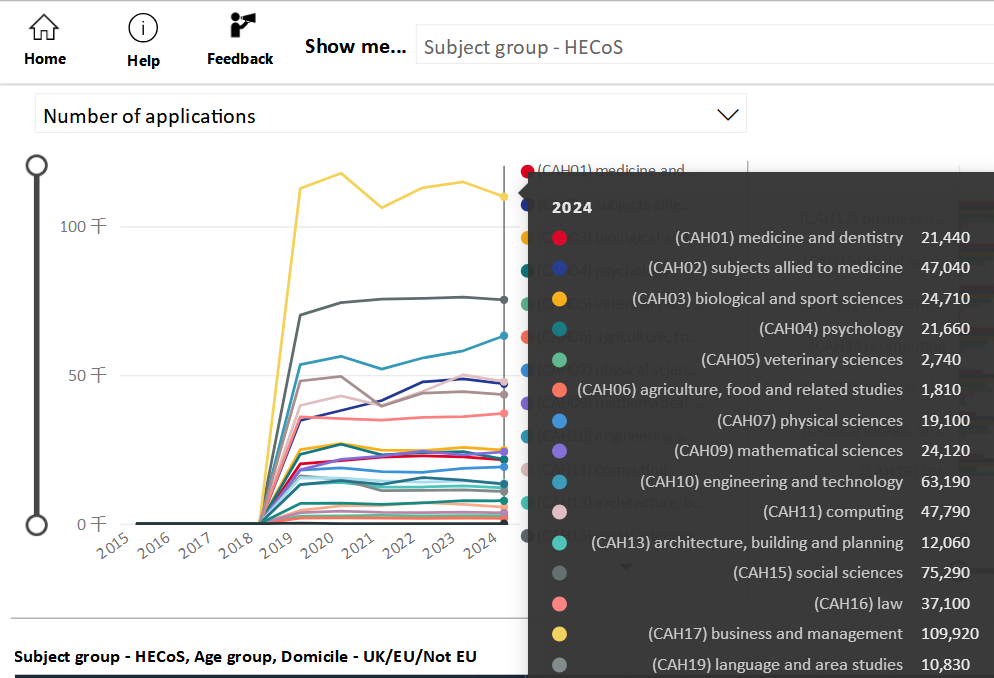994x678 pixels.
Task: Select the salmon law 2024 data point
Action: [504, 413]
